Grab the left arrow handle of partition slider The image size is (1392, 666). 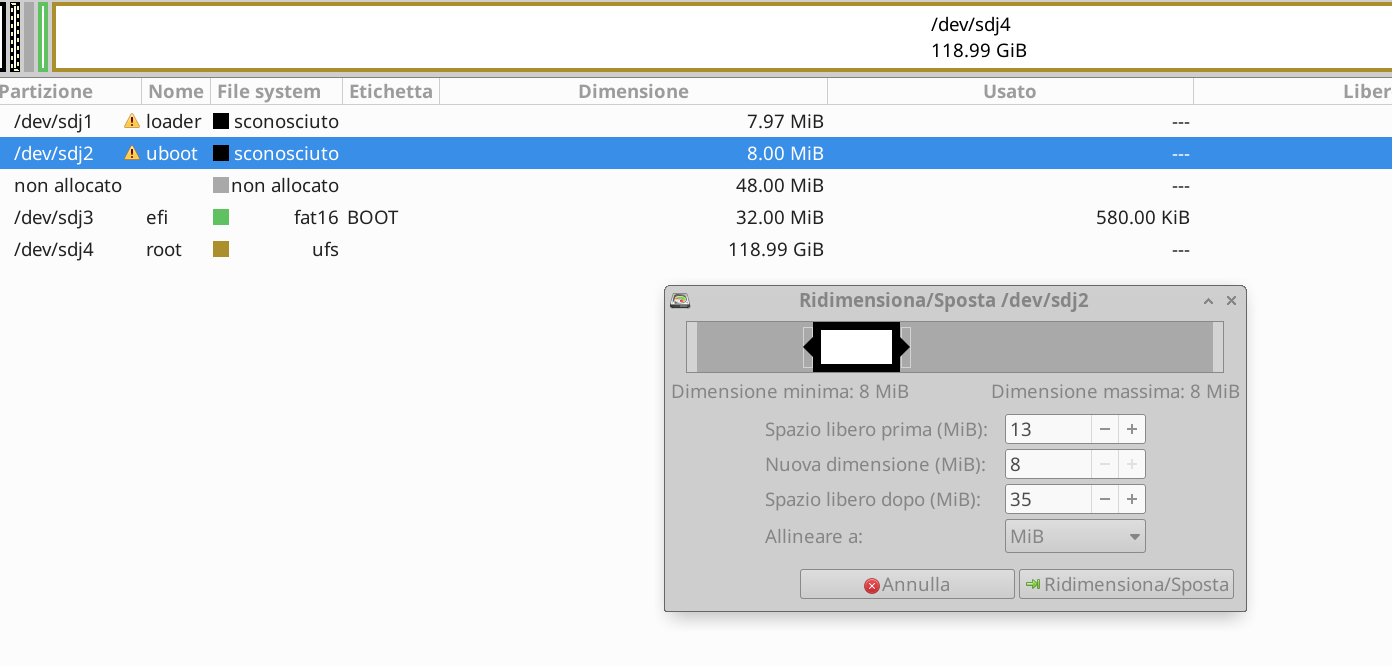[808, 347]
